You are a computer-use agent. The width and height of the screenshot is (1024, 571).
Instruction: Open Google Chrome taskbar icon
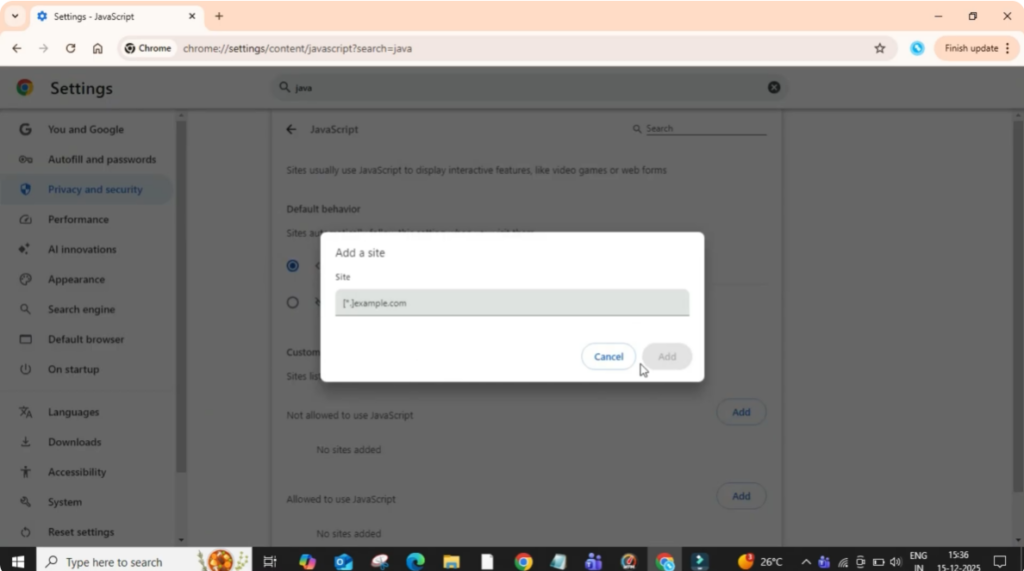pyautogui.click(x=523, y=562)
